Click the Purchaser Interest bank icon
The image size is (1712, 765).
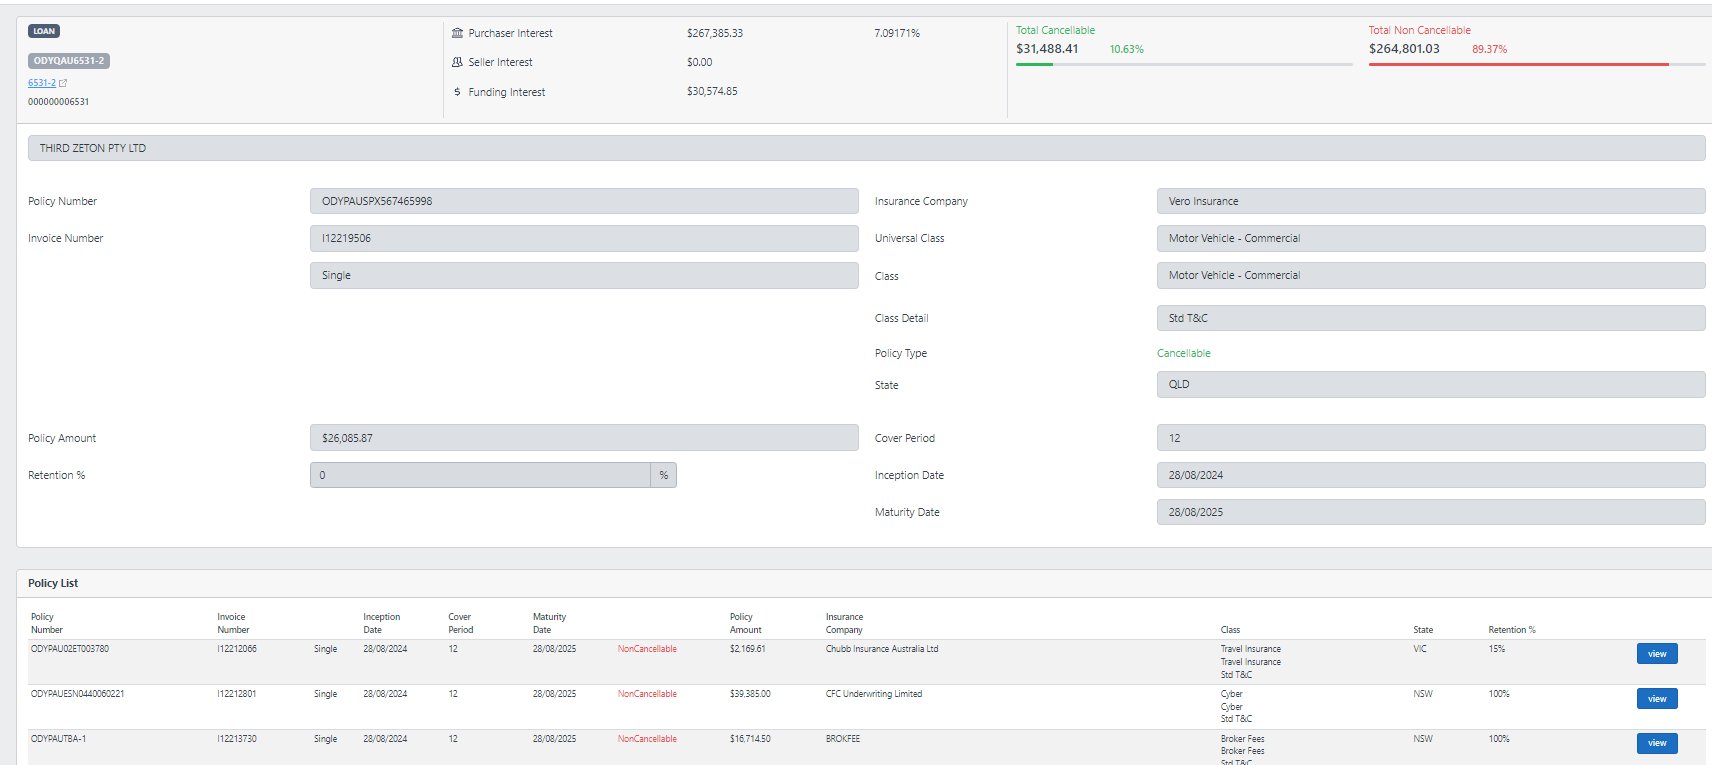pyautogui.click(x=457, y=33)
